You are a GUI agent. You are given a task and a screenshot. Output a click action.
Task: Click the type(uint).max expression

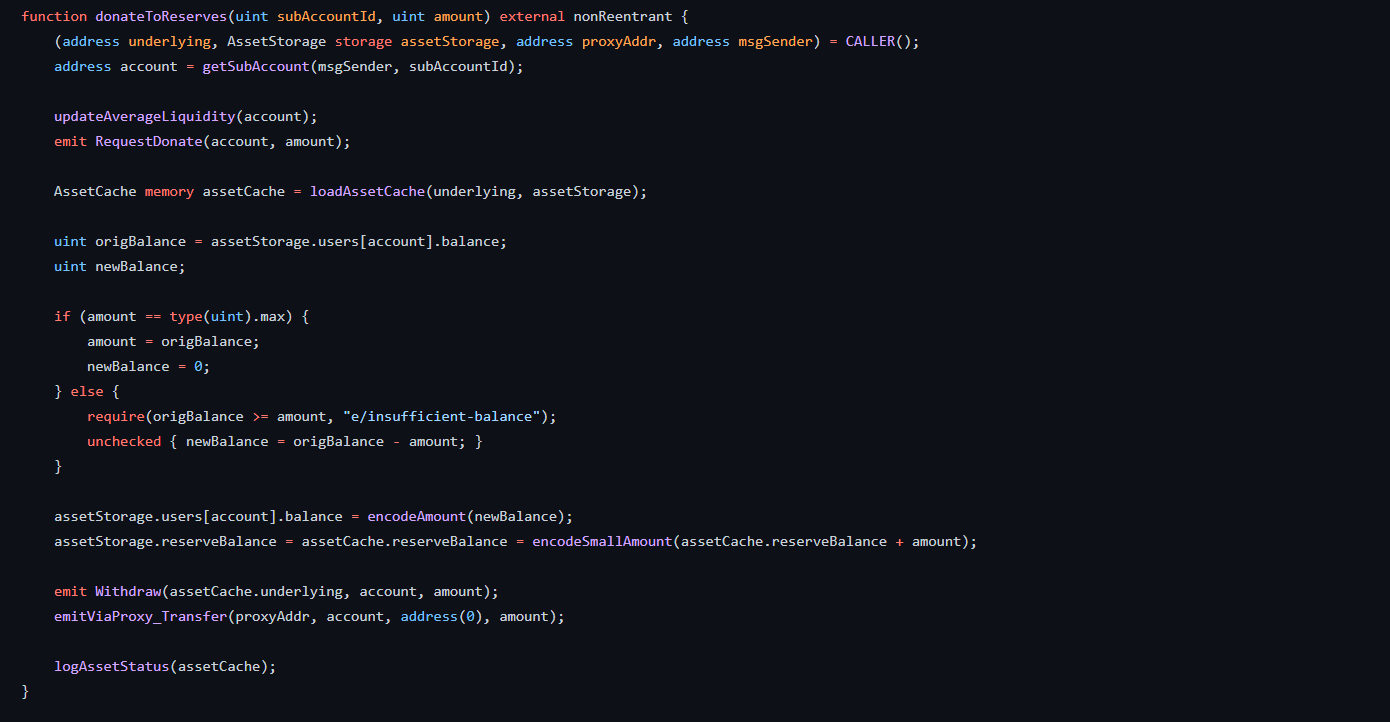[230, 317]
